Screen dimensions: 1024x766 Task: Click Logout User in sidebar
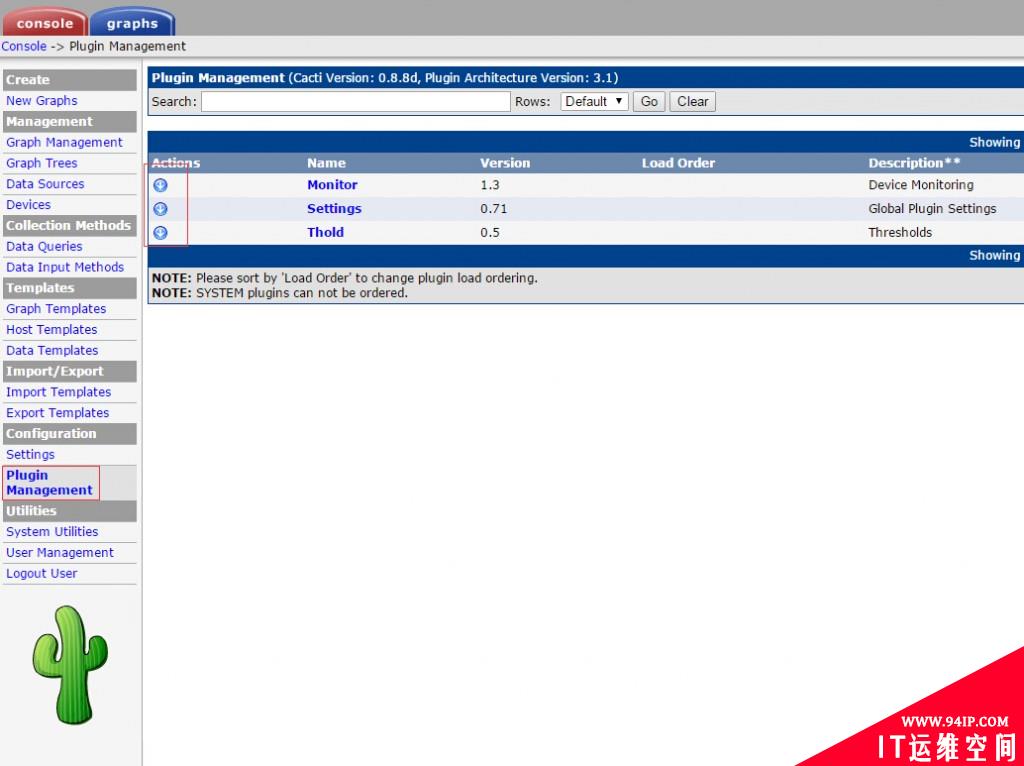[x=42, y=573]
